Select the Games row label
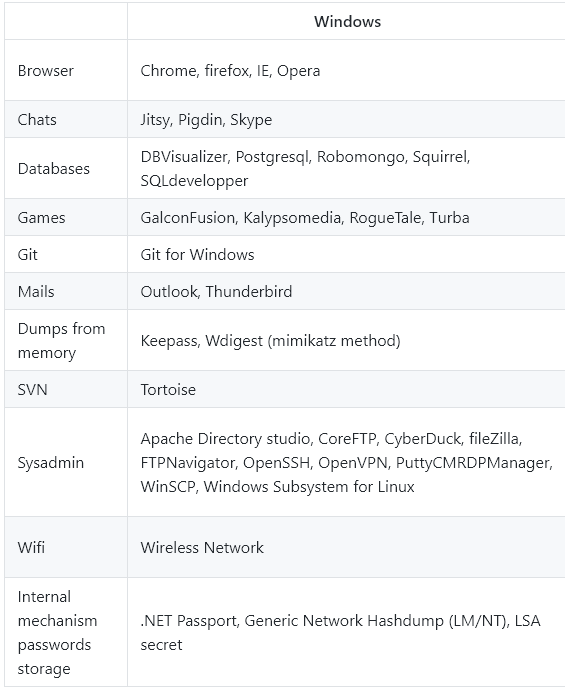Screen dimensions: 565x697 point(41,217)
